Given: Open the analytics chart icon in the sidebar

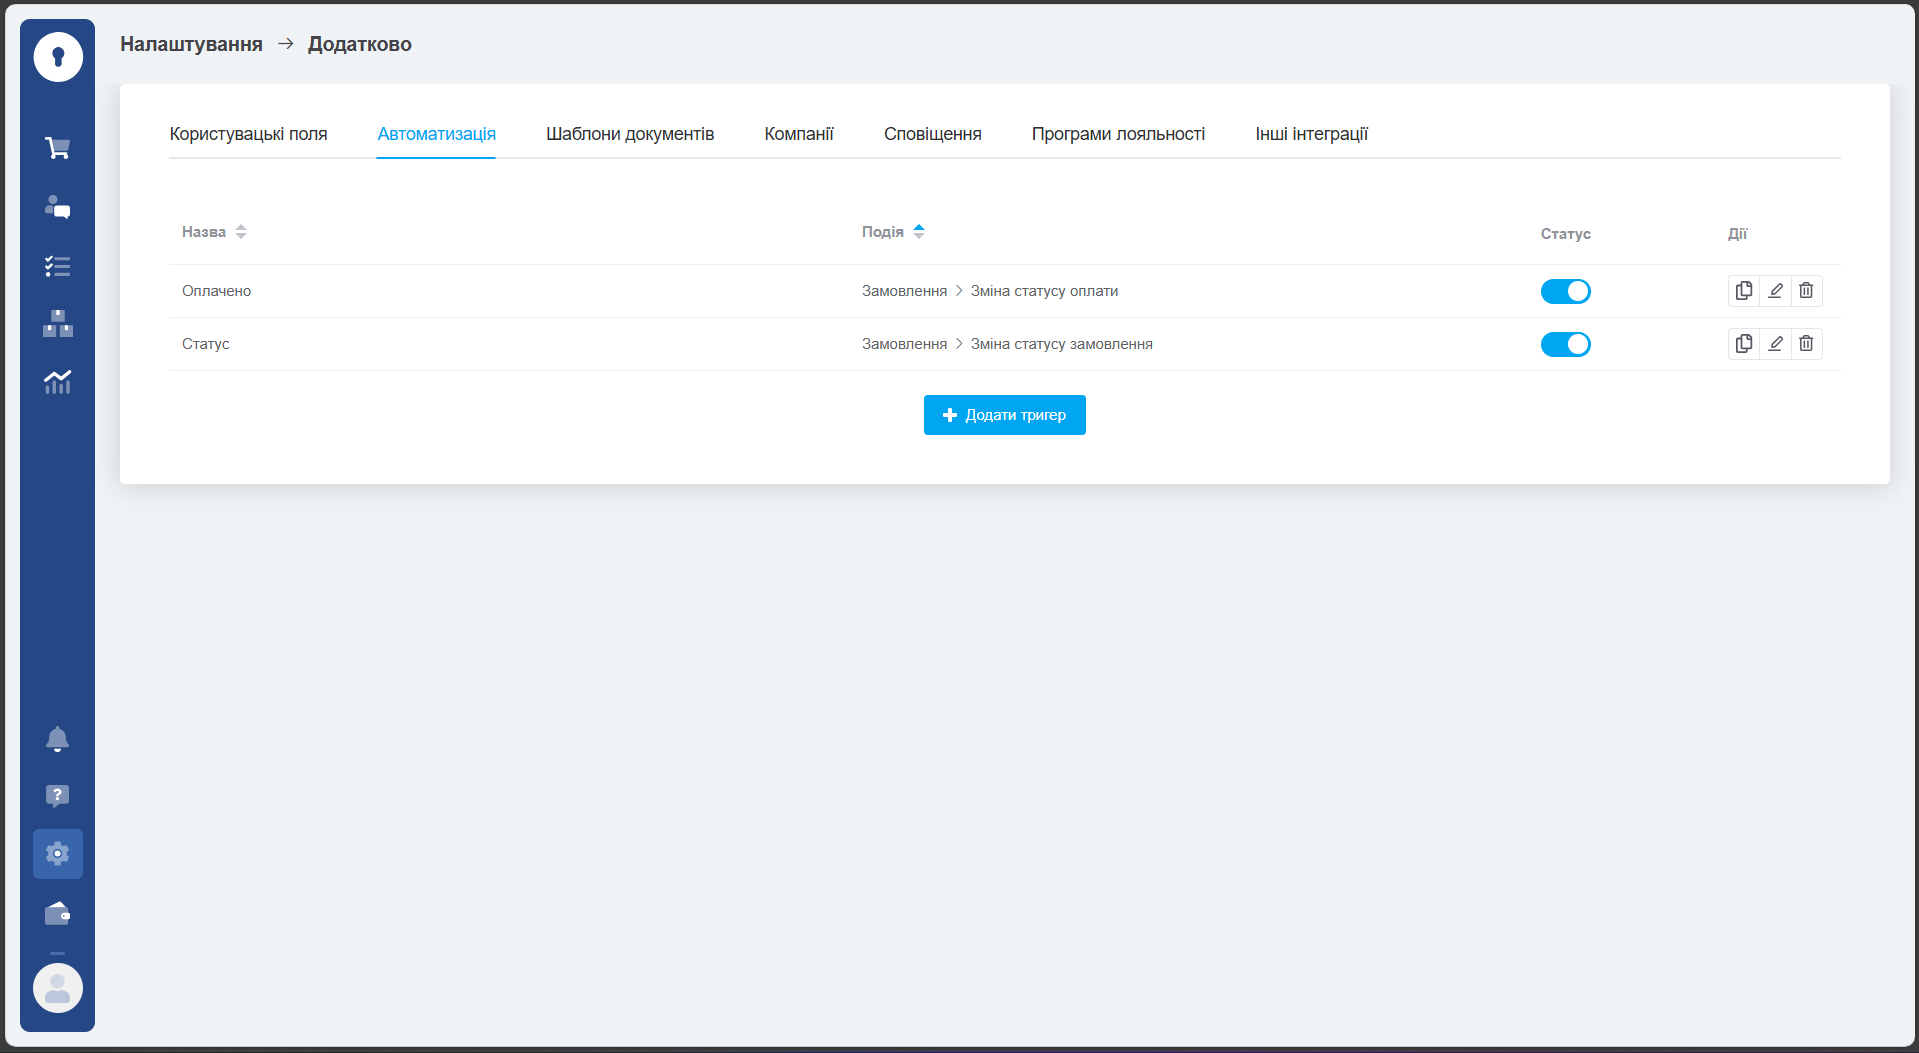Looking at the screenshot, I should click(x=58, y=382).
